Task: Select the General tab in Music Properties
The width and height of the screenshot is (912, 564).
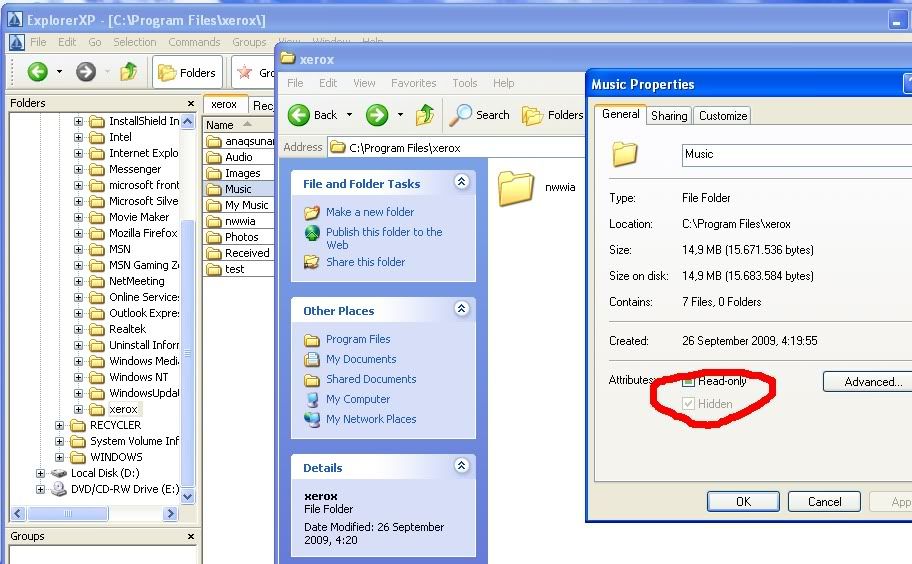Action: click(x=621, y=114)
